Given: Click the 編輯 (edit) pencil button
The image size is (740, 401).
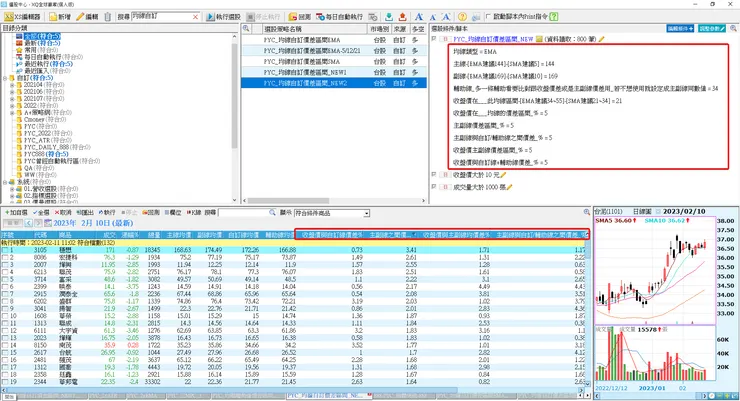Looking at the screenshot, I should 87,17.
